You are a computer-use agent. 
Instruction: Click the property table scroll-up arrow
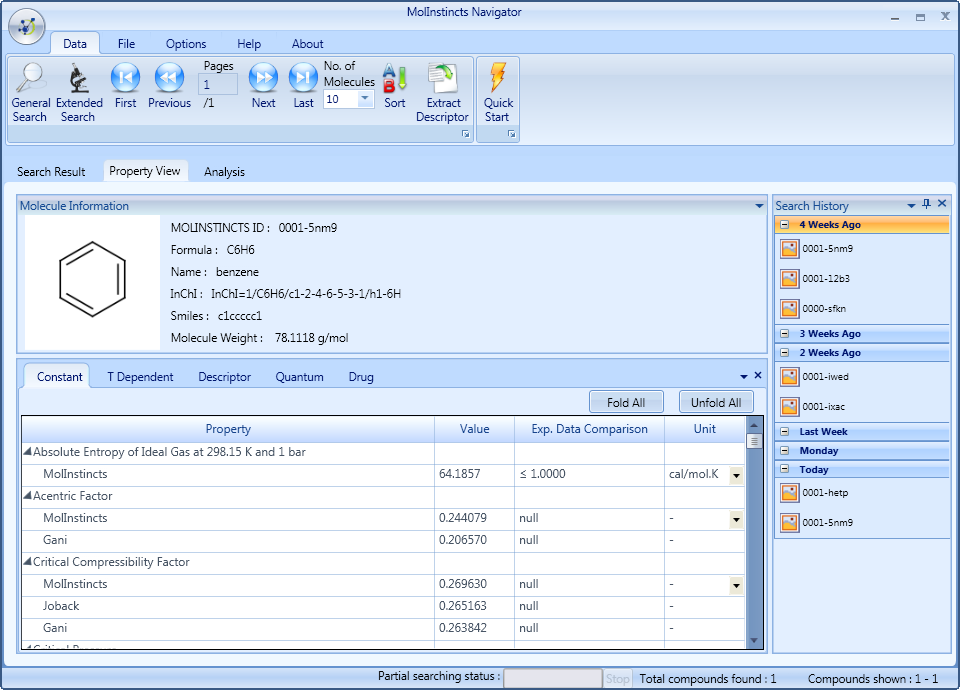(754, 424)
